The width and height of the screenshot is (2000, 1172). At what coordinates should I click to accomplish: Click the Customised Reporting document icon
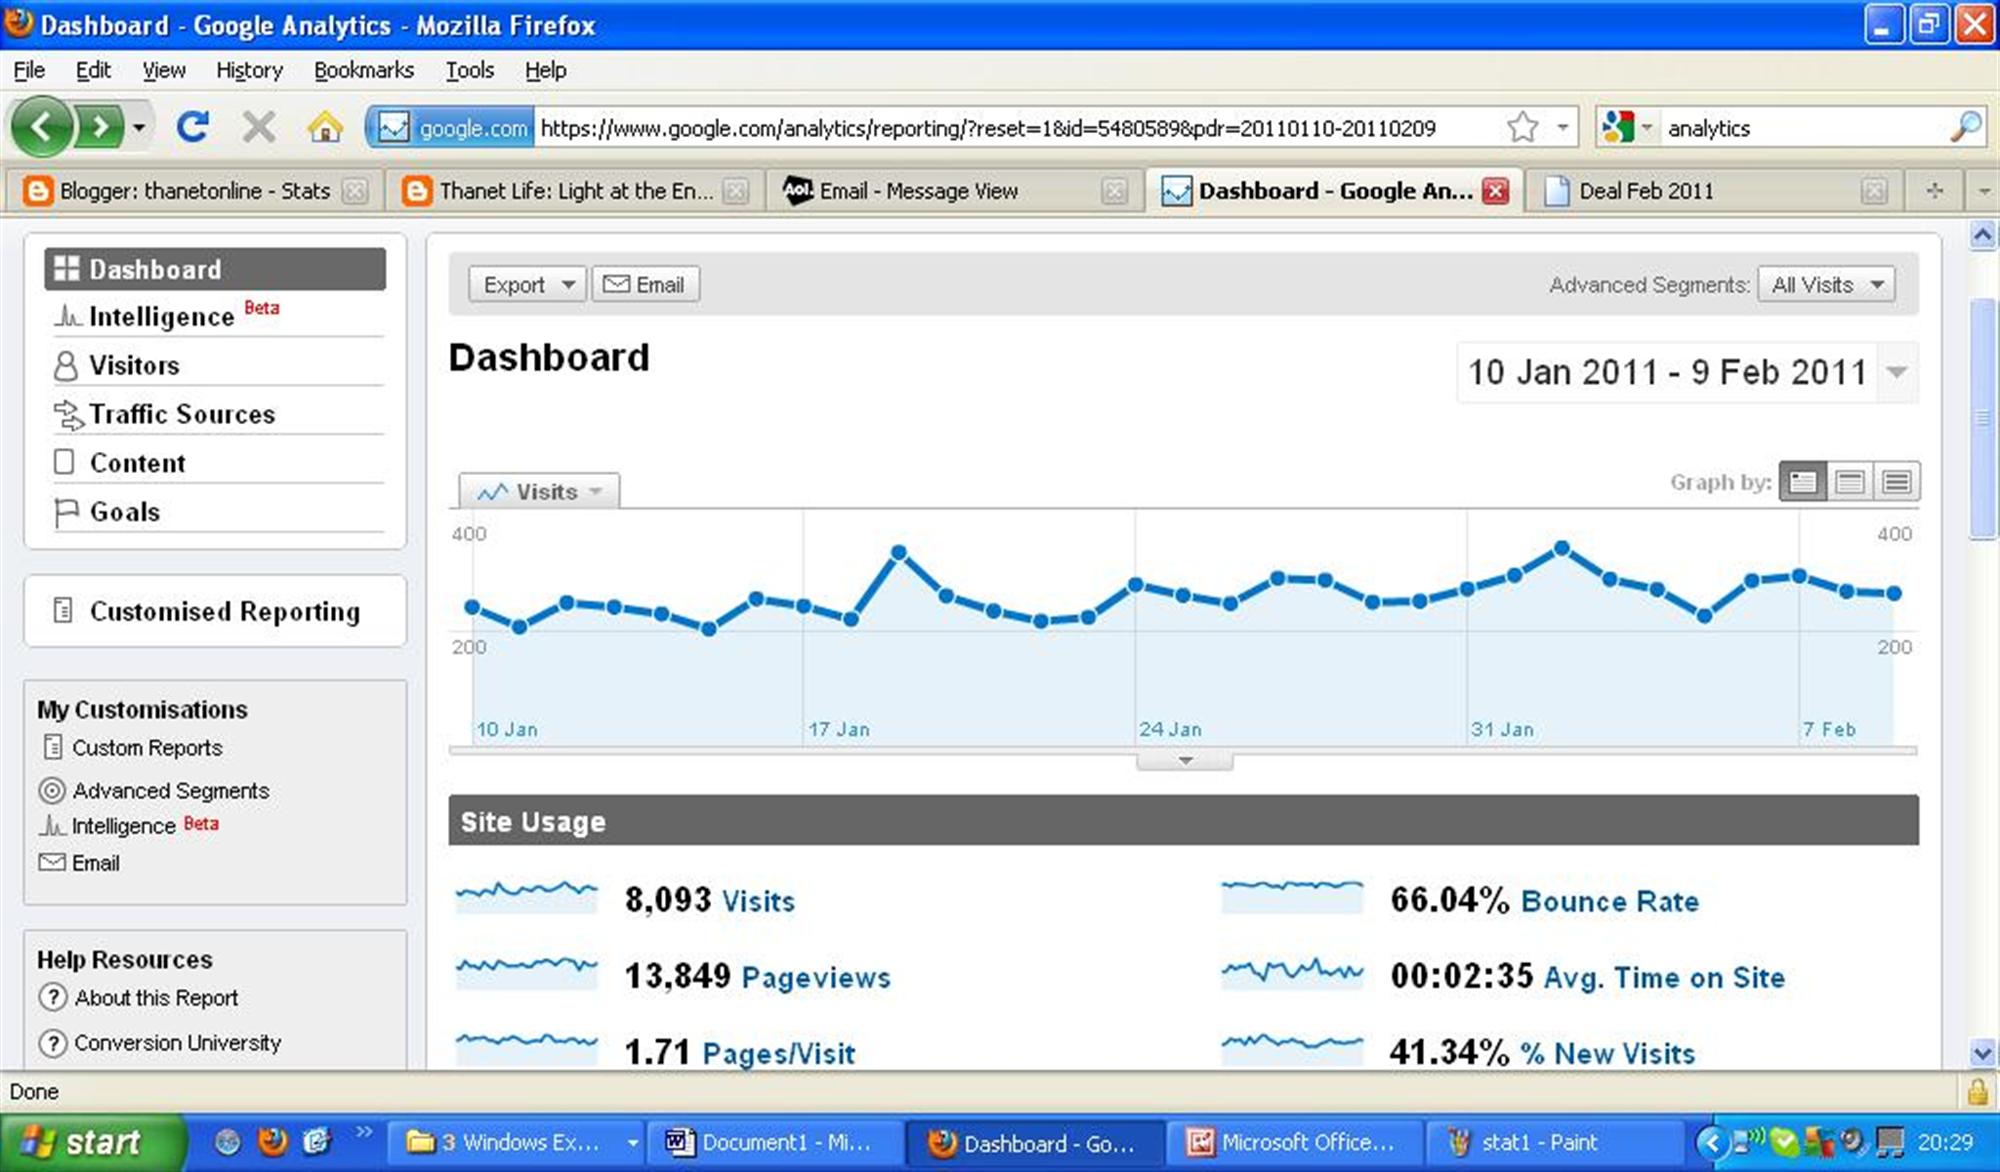coord(62,610)
